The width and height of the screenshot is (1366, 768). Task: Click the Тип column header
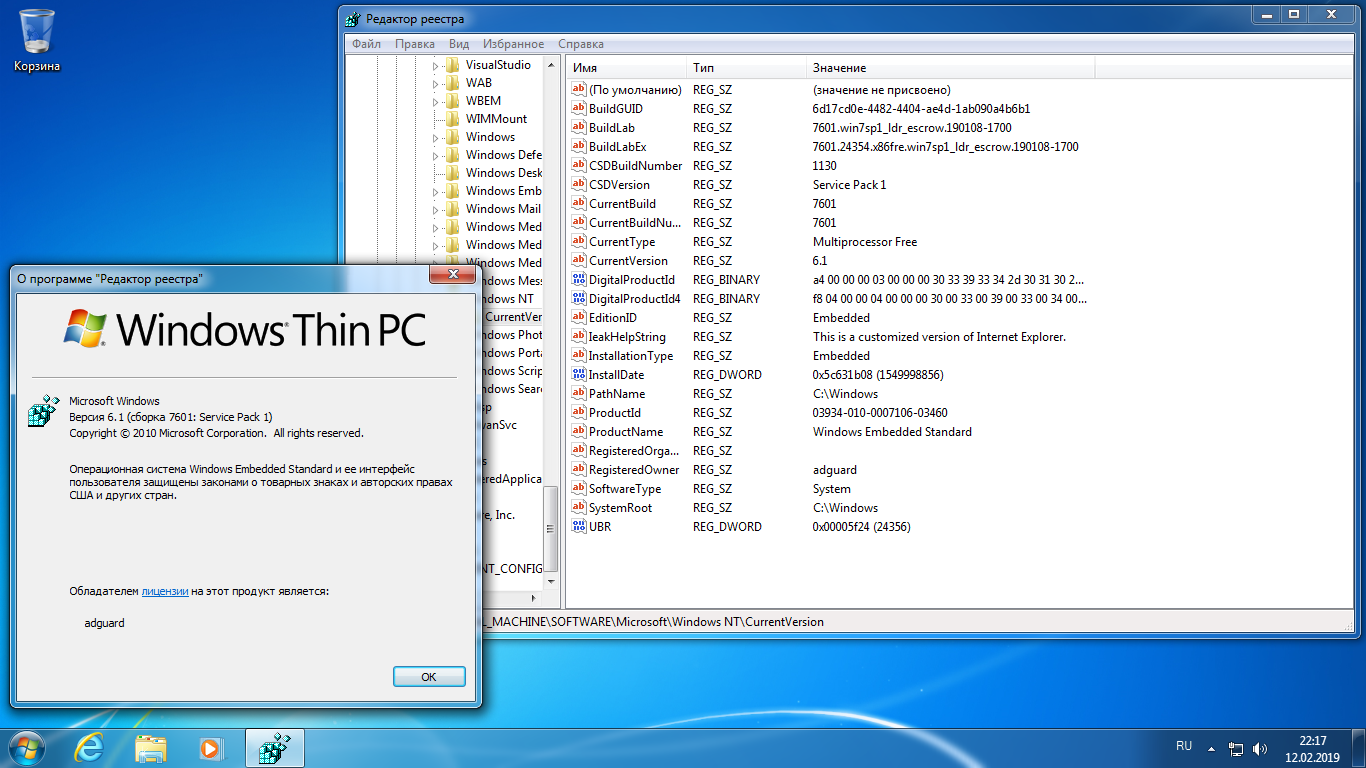click(x=746, y=68)
